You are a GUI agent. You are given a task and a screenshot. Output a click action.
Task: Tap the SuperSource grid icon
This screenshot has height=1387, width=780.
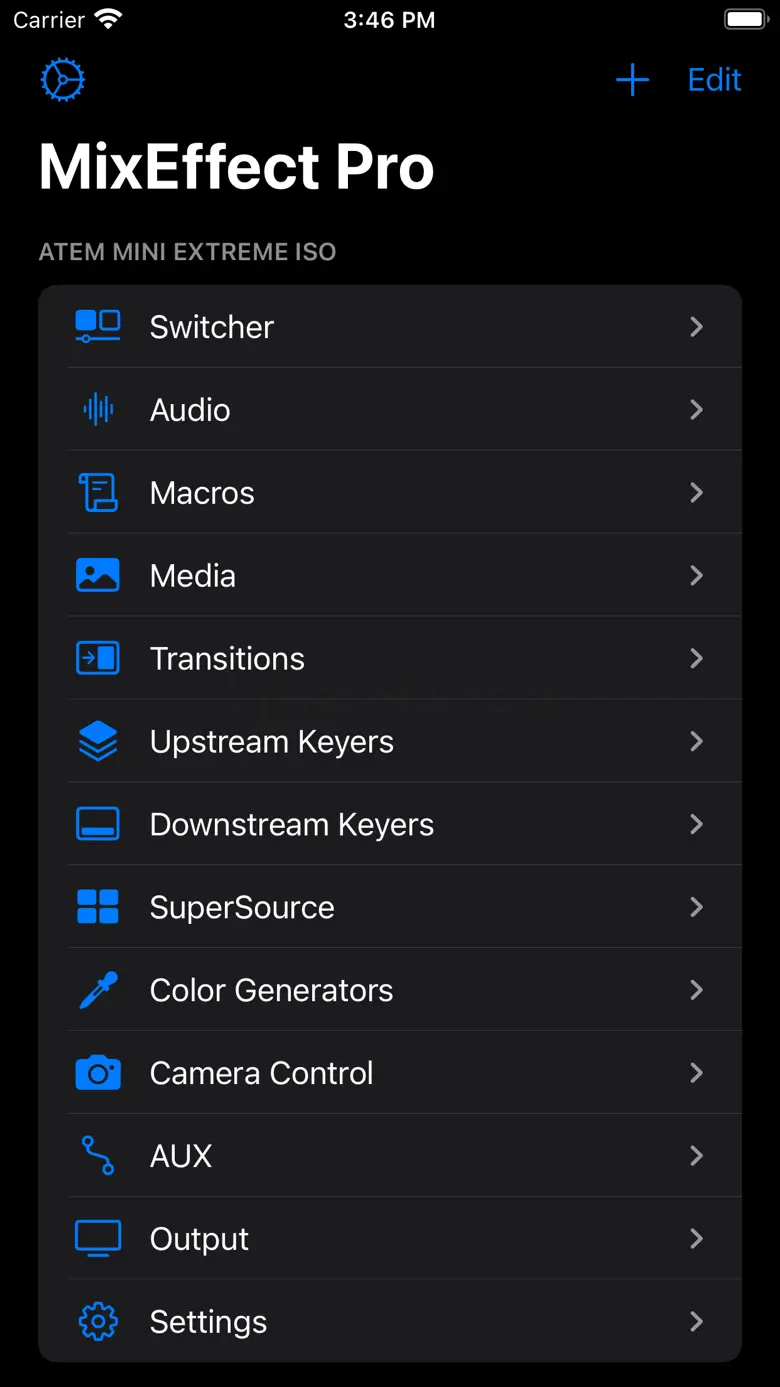98,907
